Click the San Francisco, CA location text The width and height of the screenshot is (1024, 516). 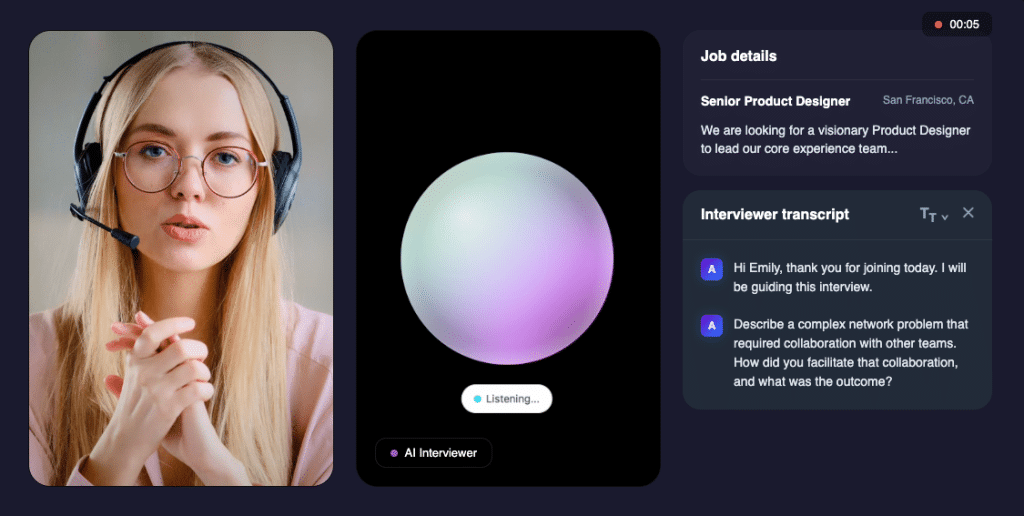pos(927,100)
